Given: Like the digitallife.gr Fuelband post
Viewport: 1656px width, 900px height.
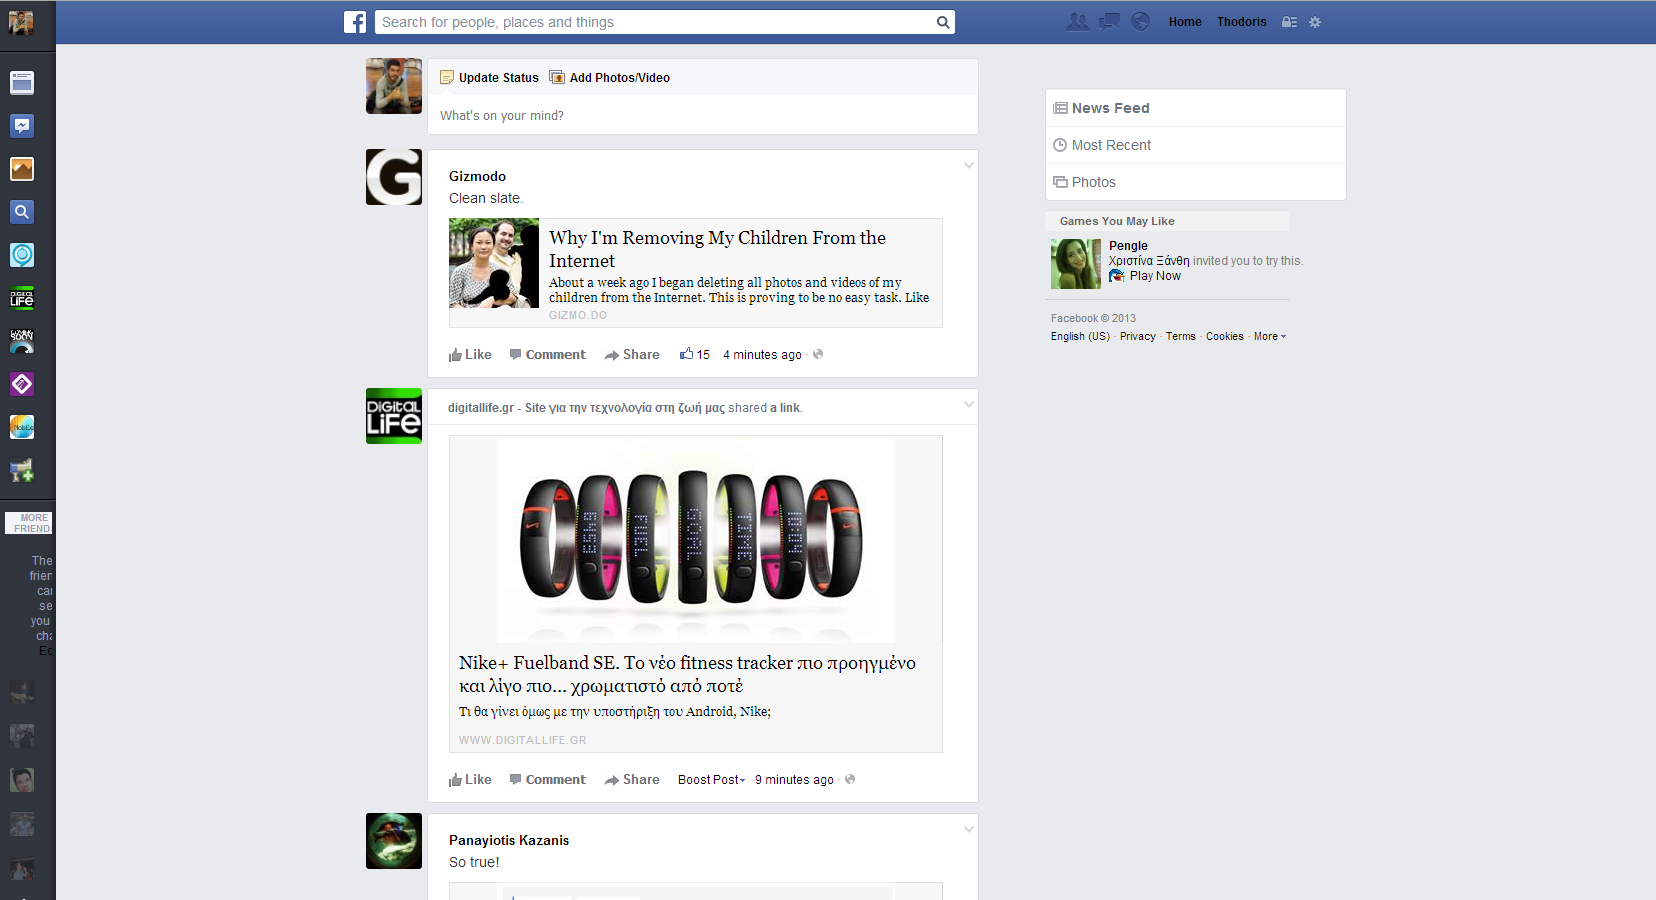Looking at the screenshot, I should pos(470,780).
